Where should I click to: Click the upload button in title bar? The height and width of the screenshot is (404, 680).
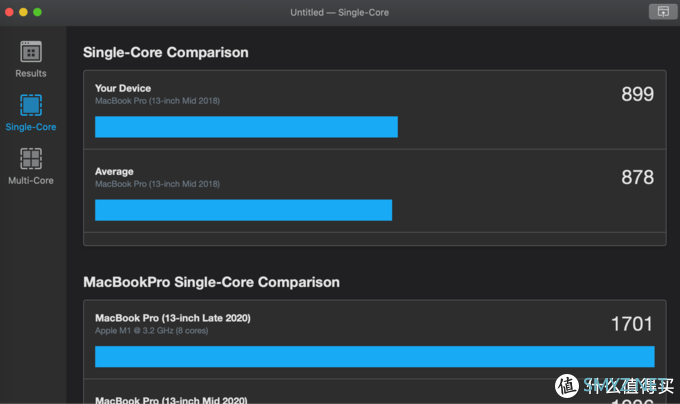(663, 12)
